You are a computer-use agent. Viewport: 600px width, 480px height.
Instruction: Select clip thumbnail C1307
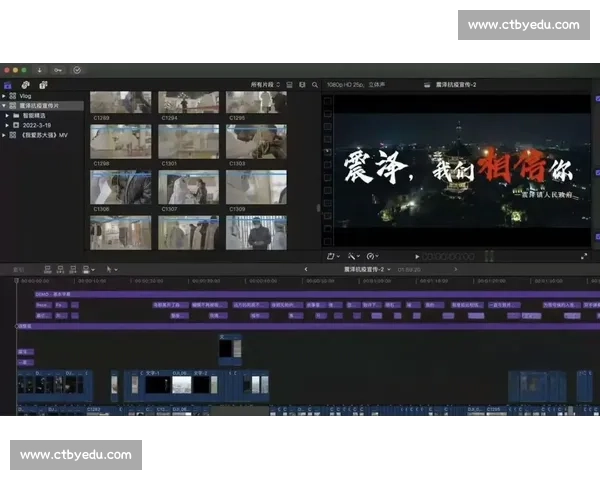(x=189, y=187)
